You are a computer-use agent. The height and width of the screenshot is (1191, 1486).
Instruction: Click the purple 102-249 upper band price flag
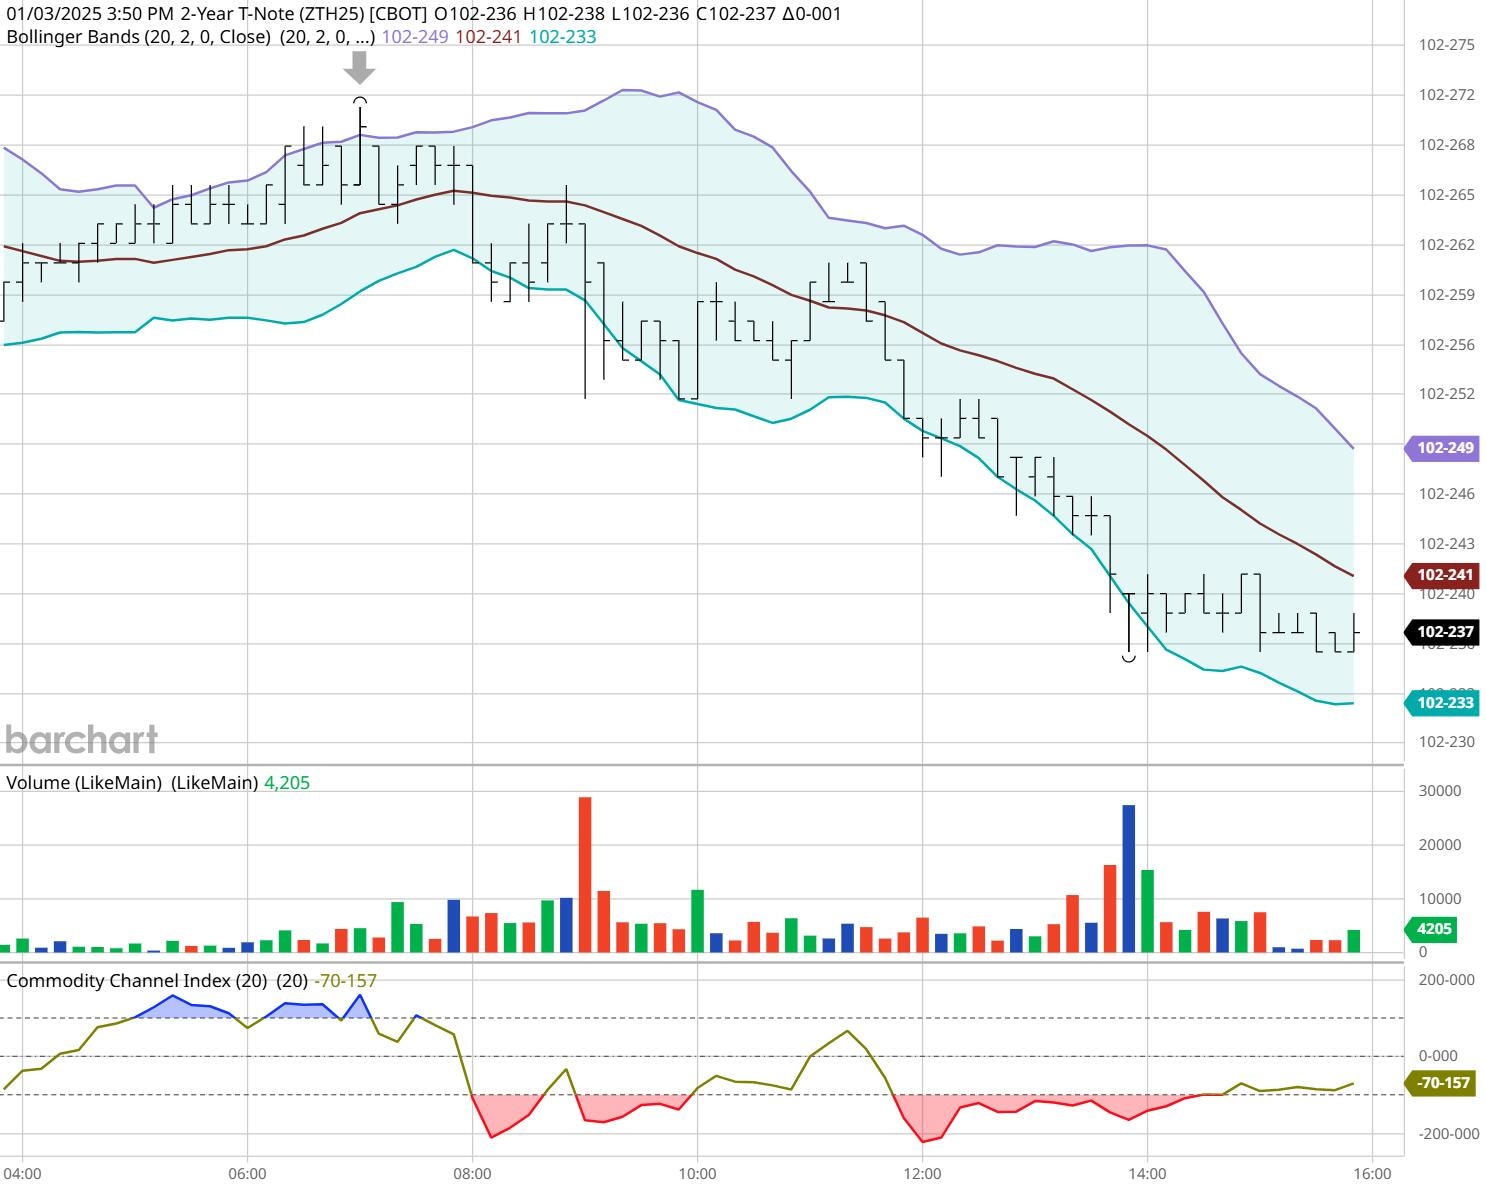(1444, 448)
